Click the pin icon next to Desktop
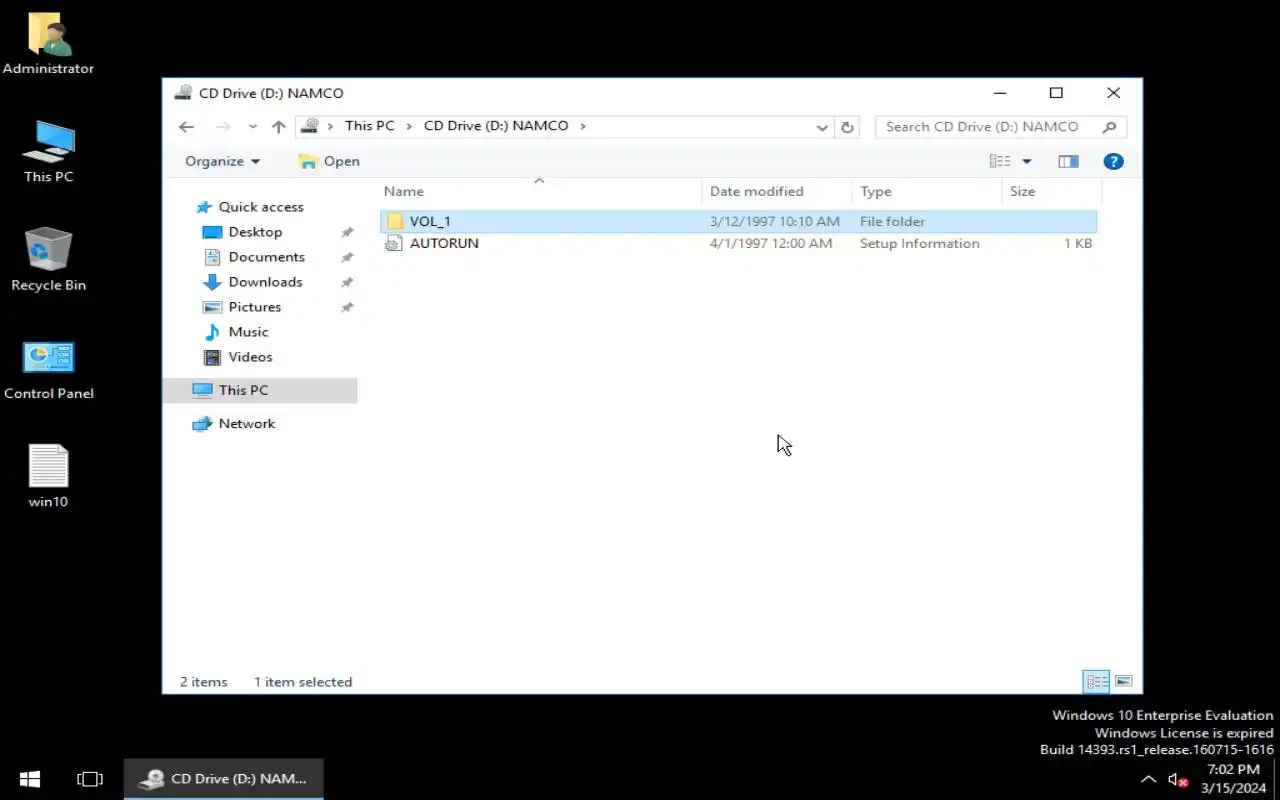Viewport: 1280px width, 800px height. tap(347, 232)
